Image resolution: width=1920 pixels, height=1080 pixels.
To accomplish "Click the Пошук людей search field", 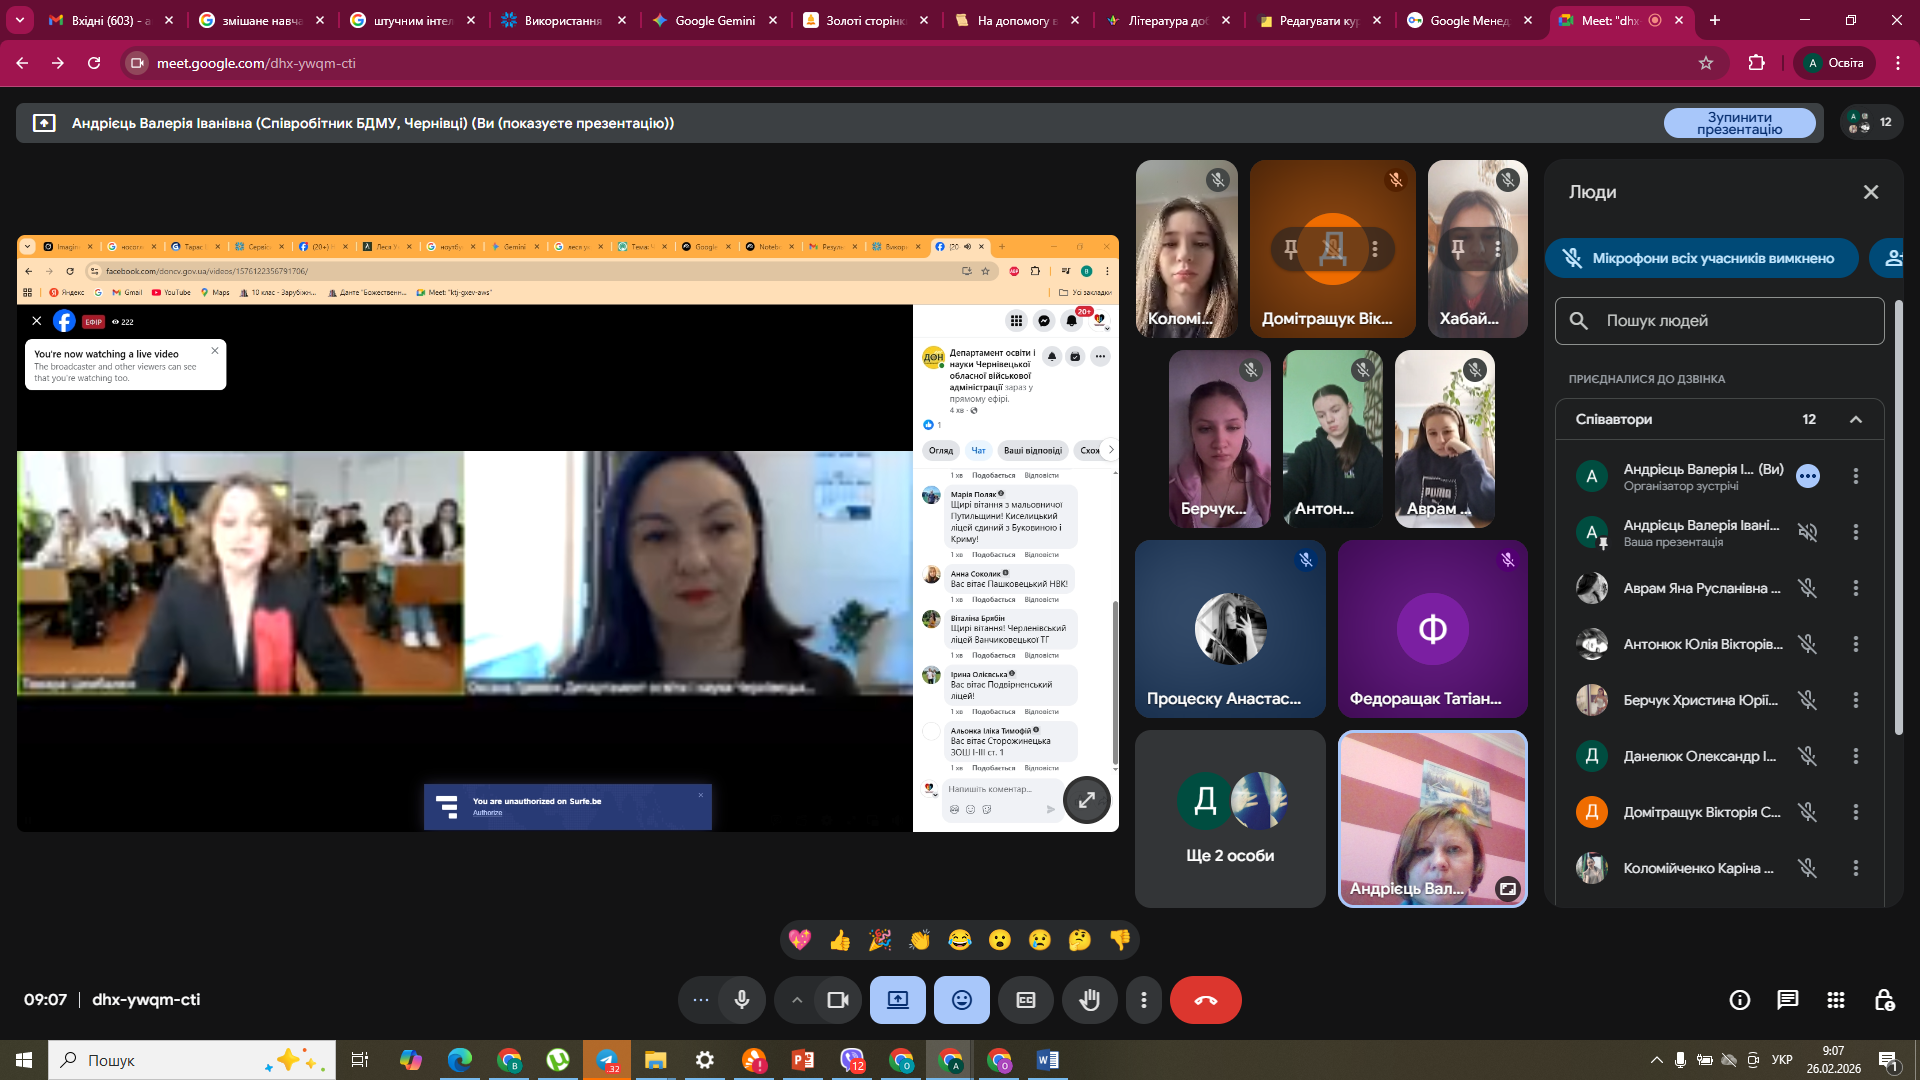I will pyautogui.click(x=1720, y=321).
